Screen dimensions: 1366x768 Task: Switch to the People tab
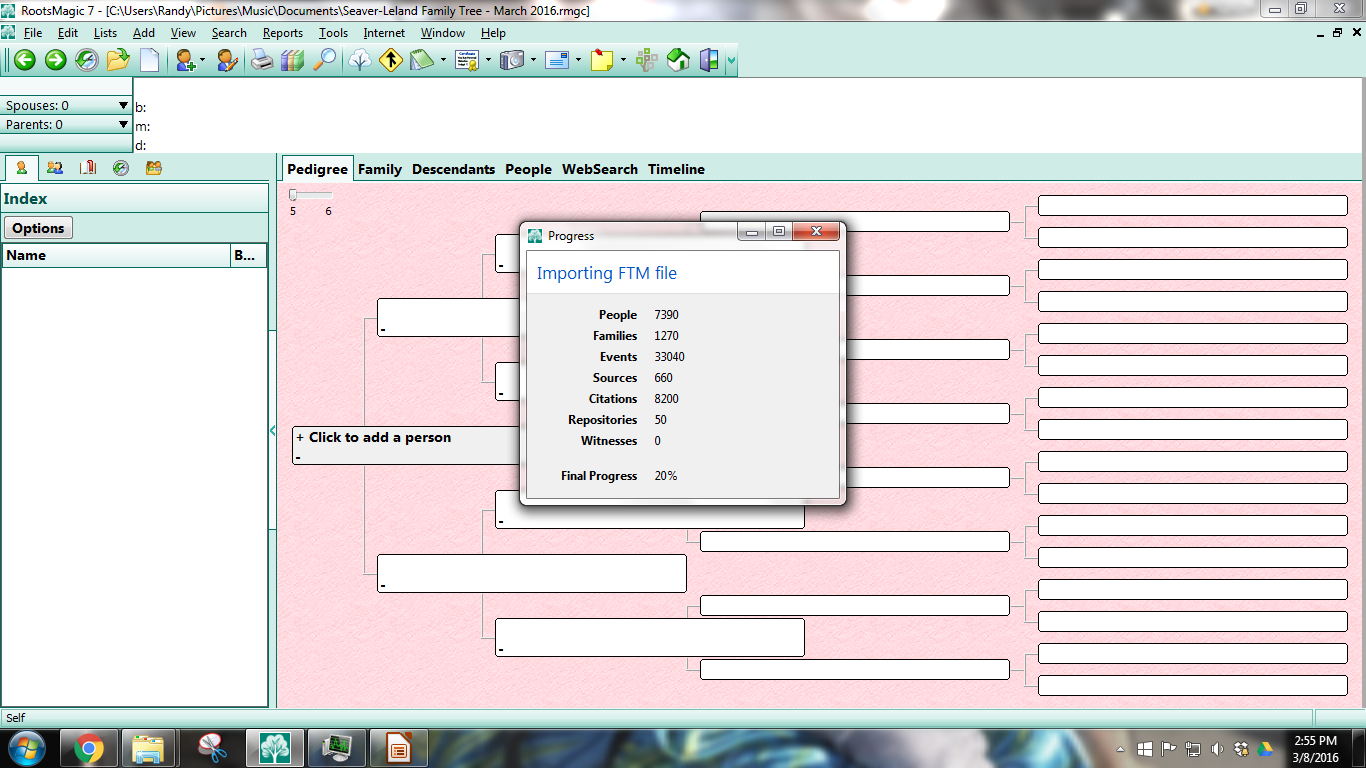click(x=528, y=169)
